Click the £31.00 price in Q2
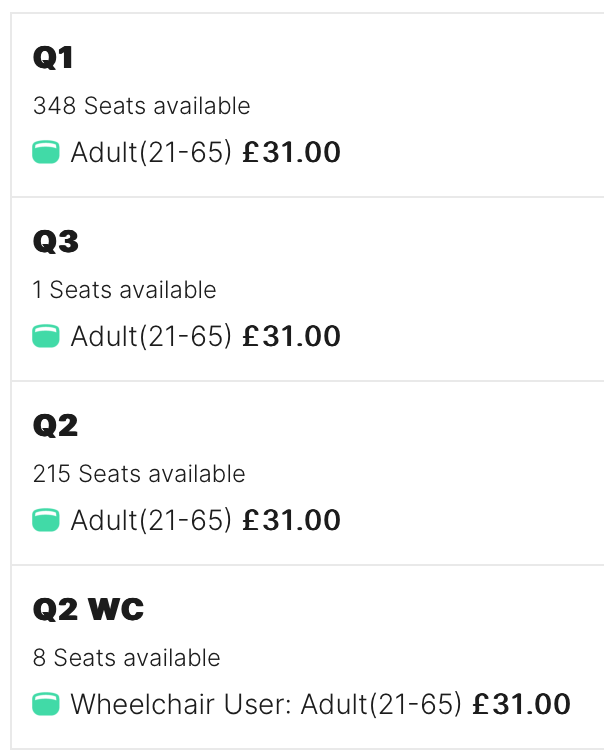The height and width of the screenshot is (756, 604). tap(292, 521)
